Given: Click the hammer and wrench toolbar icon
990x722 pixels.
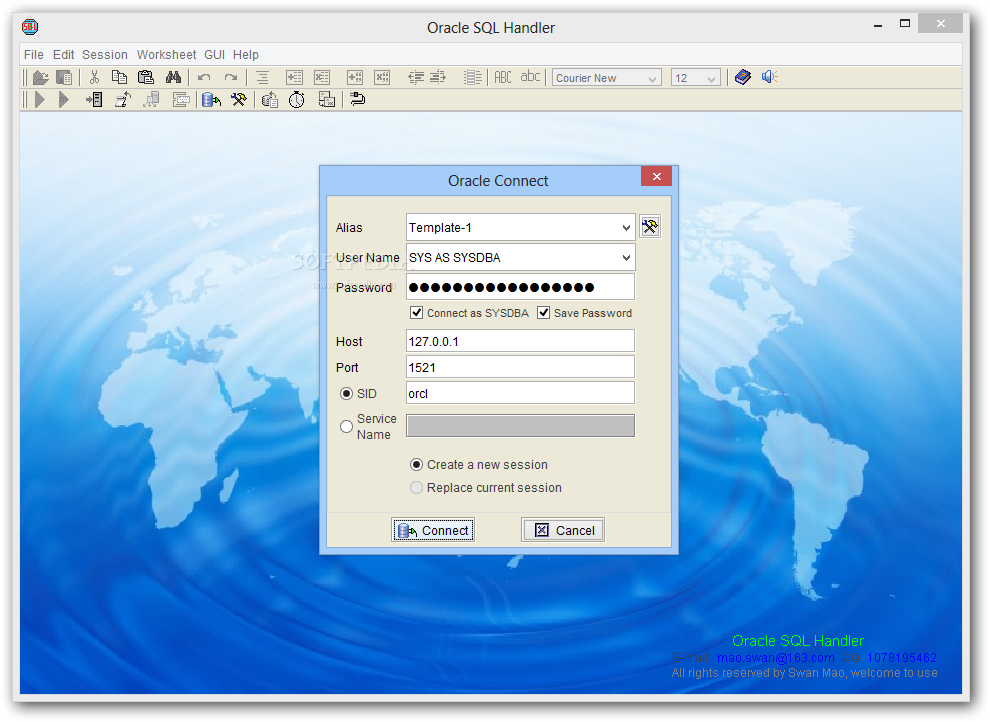Looking at the screenshot, I should pyautogui.click(x=239, y=100).
